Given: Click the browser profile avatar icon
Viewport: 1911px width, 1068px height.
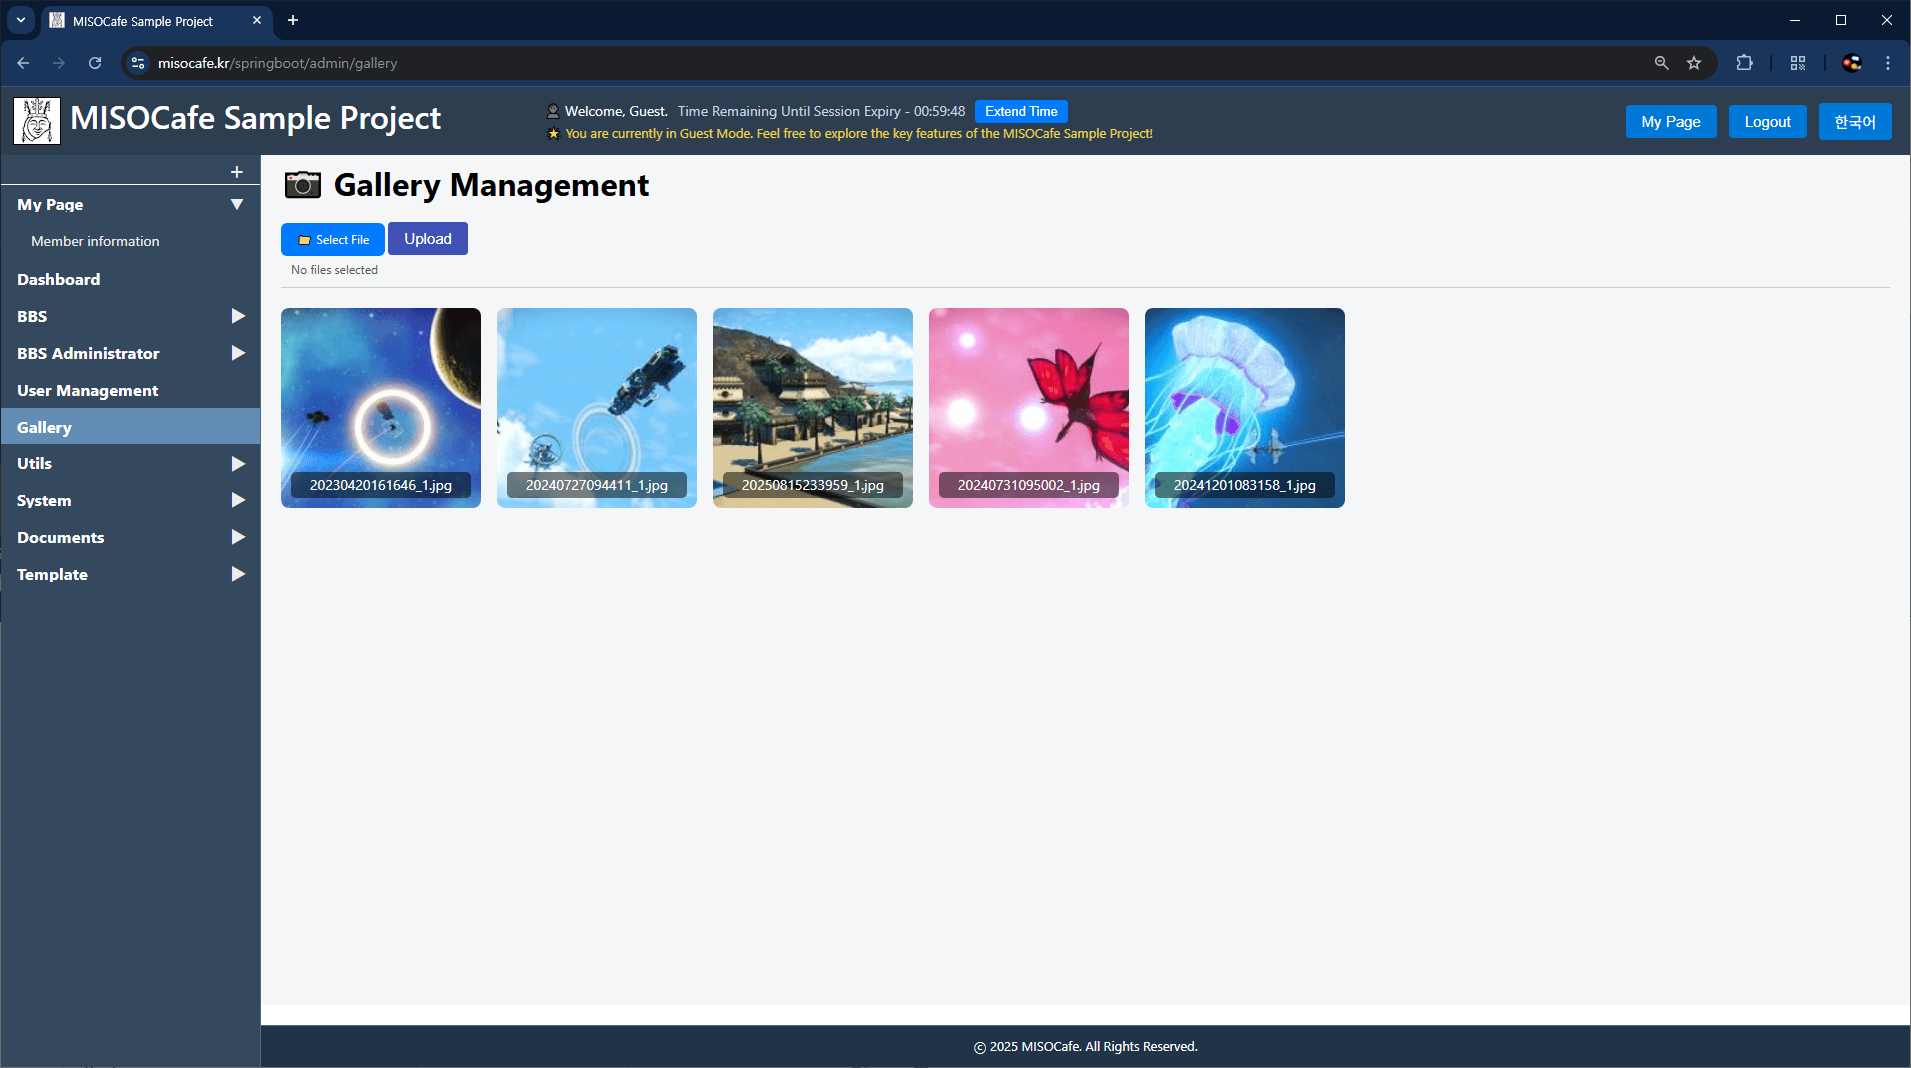Looking at the screenshot, I should (1851, 62).
